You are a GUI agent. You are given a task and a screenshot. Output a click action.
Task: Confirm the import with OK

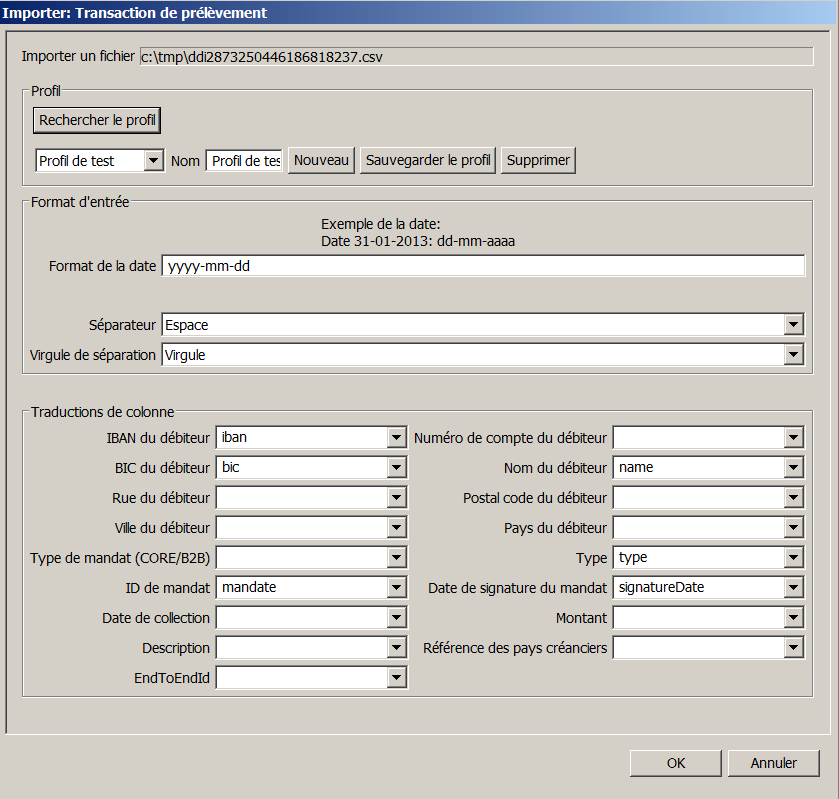point(676,763)
